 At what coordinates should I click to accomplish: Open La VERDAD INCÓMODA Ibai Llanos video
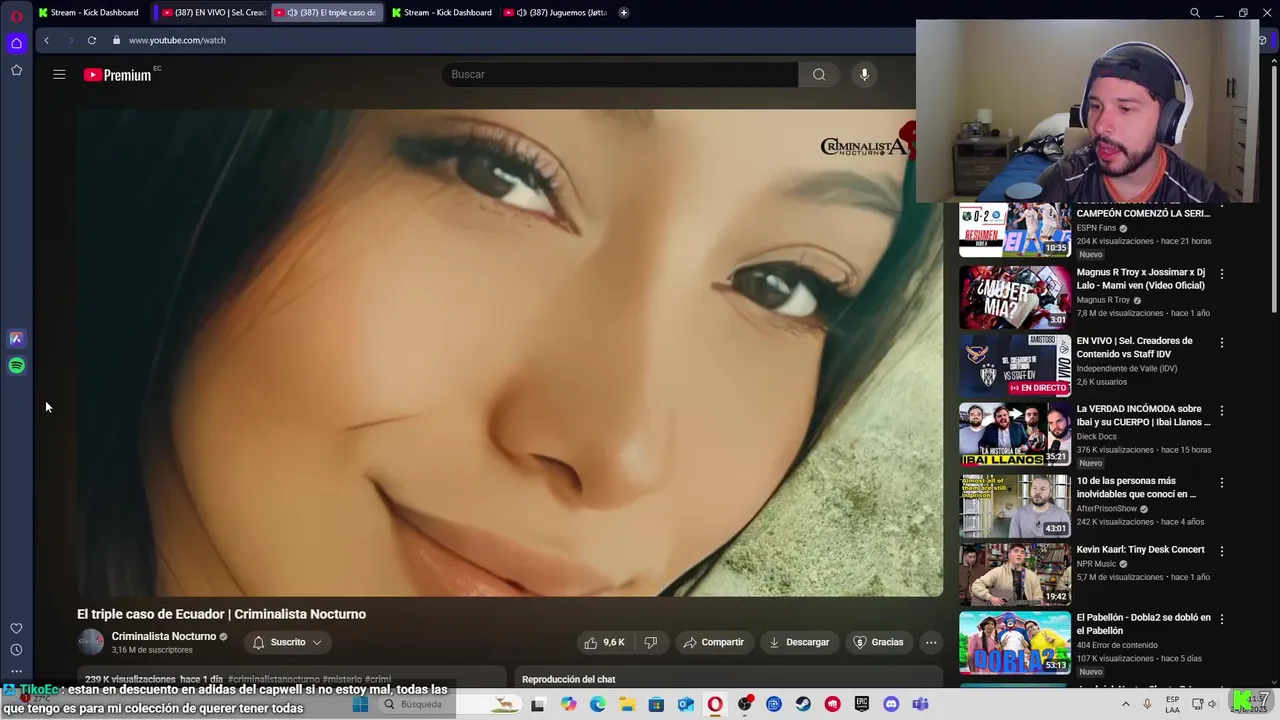(x=1015, y=435)
